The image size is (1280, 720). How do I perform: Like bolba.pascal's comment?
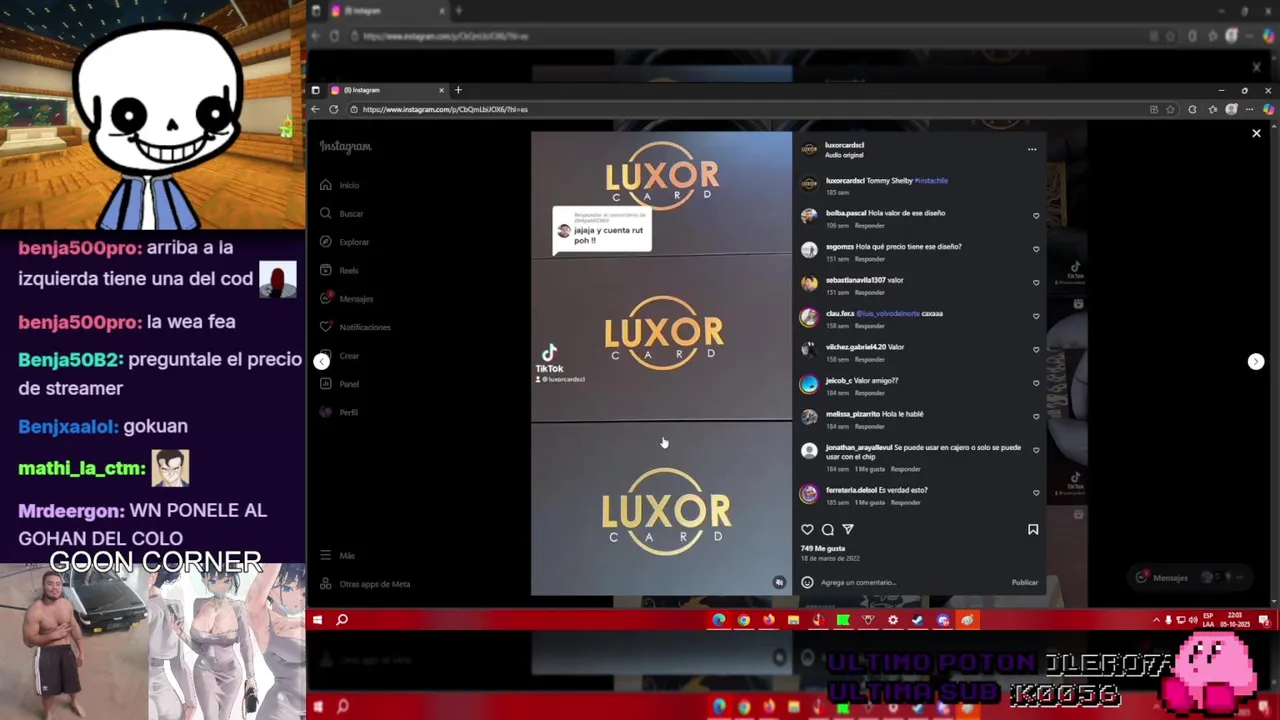[1036, 216]
